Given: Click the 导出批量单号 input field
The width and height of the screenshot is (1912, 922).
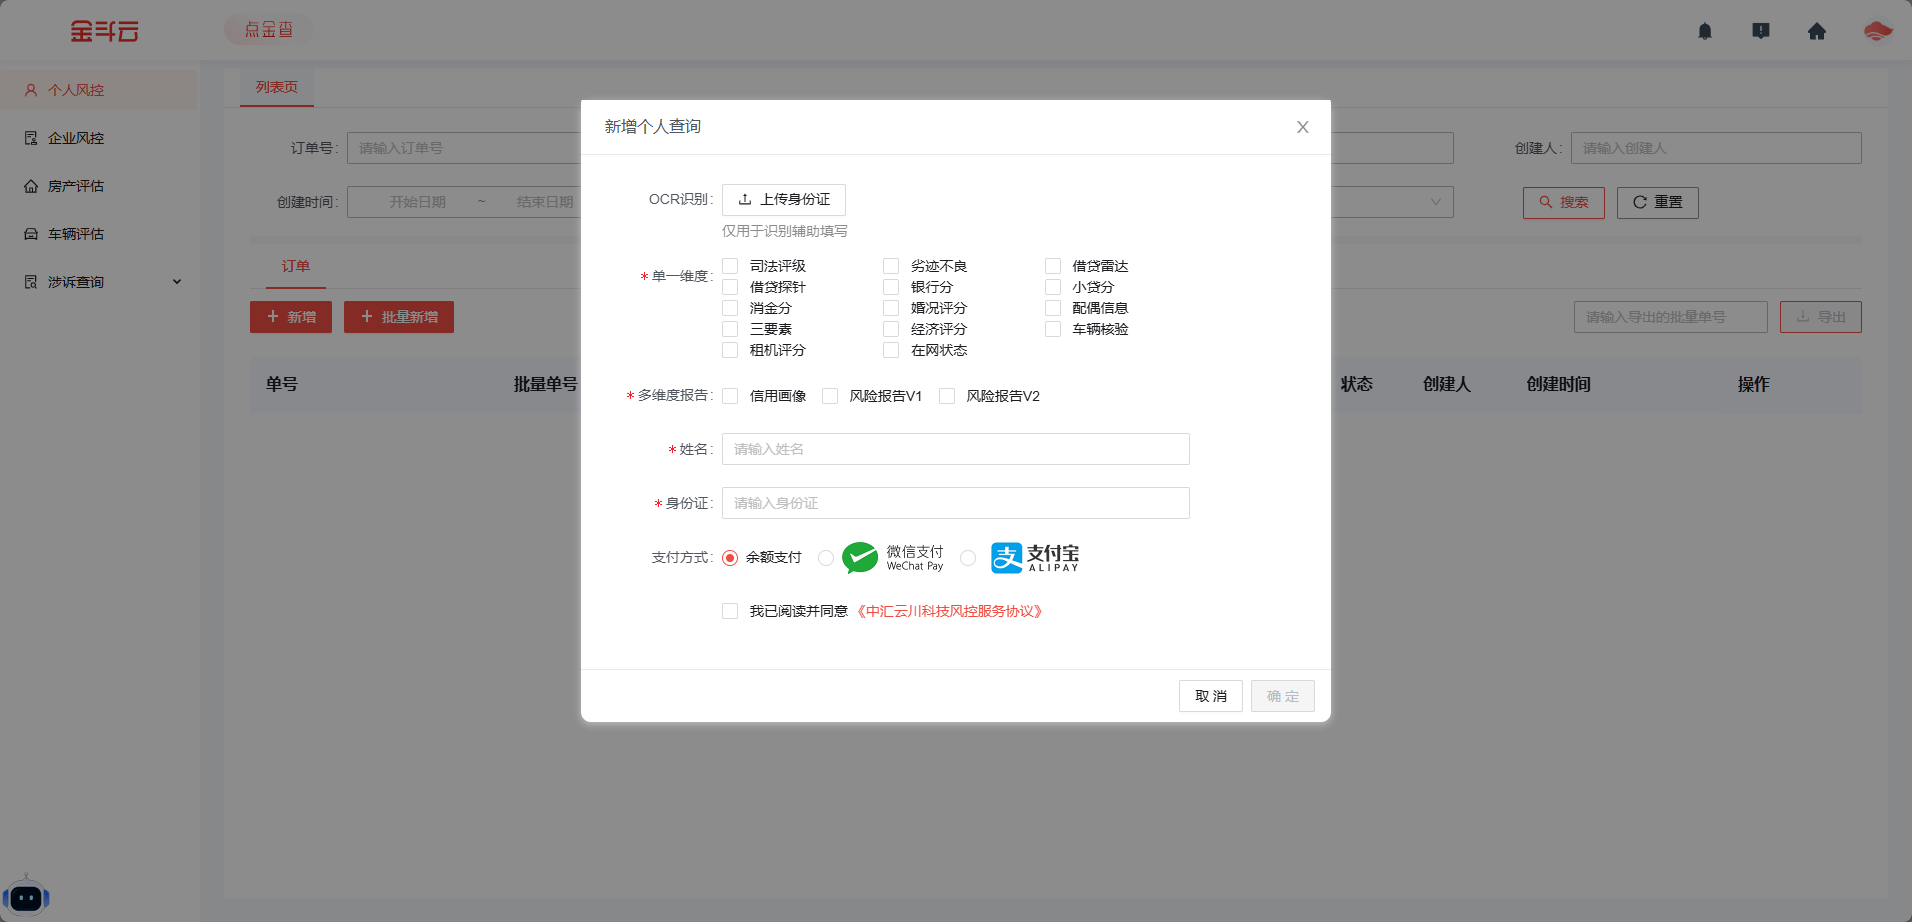Looking at the screenshot, I should [x=1671, y=317].
